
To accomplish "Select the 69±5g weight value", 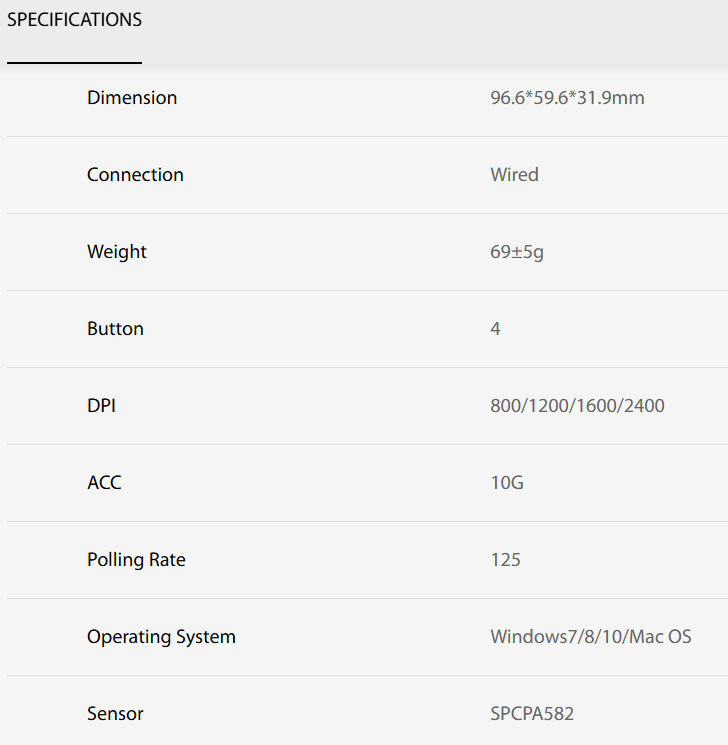I will 517,252.
